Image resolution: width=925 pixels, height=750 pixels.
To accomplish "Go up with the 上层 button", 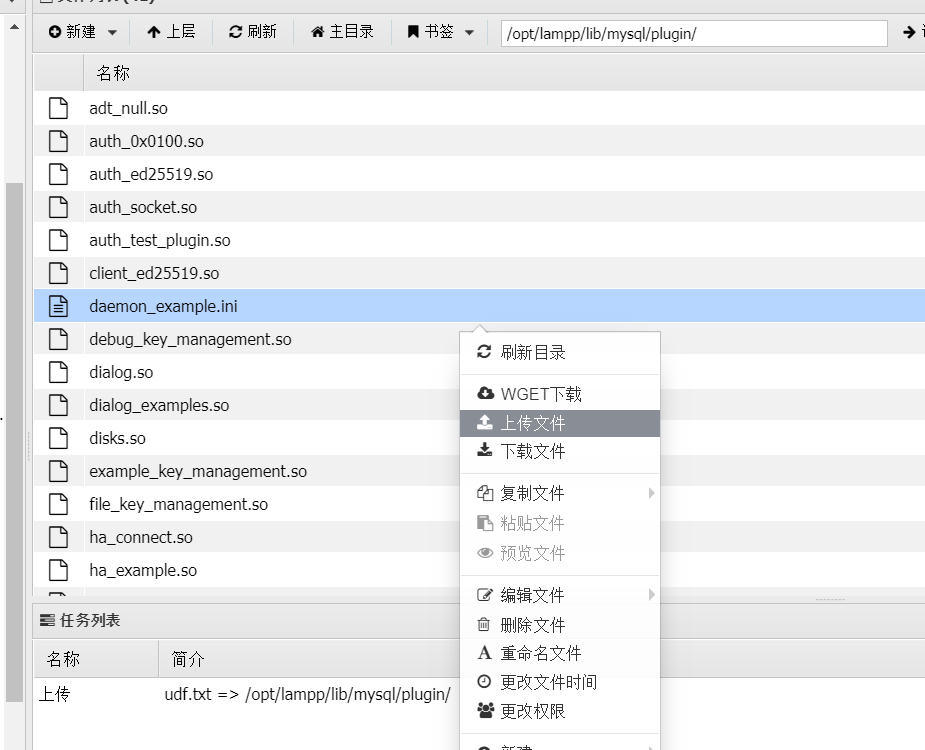I will pyautogui.click(x=171, y=32).
